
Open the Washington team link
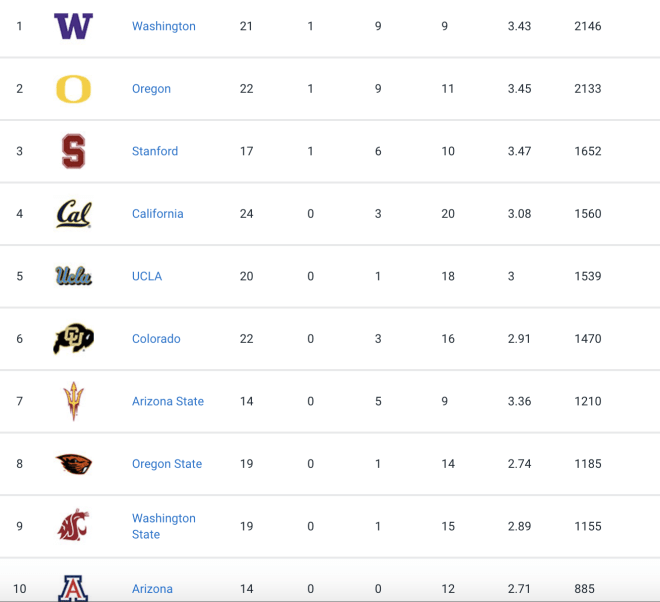pyautogui.click(x=164, y=26)
